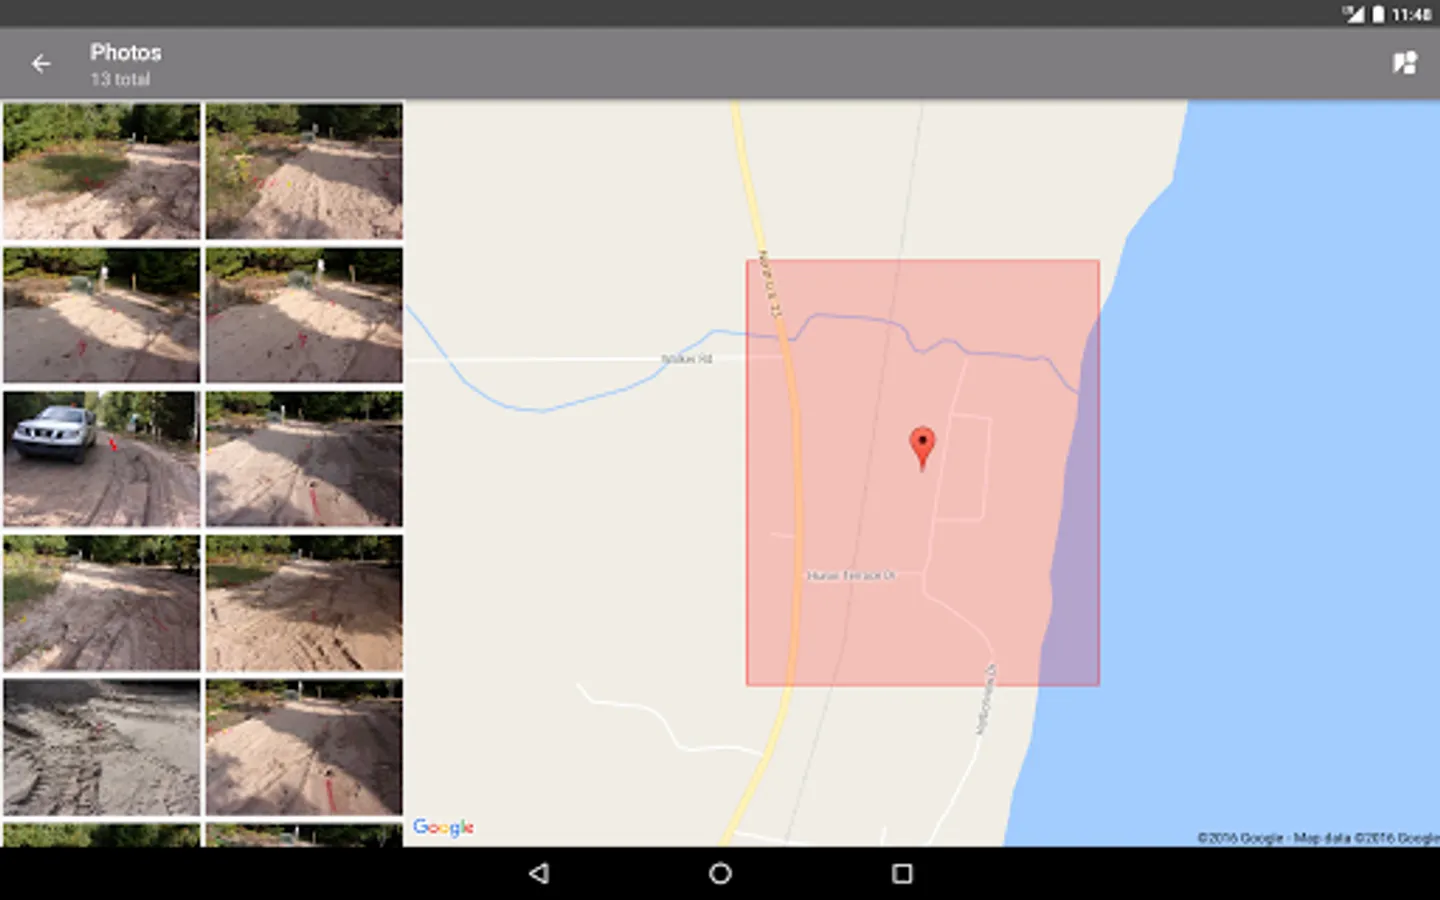Viewport: 1440px width, 900px height.
Task: Select the red location pin on the map
Action: tap(922, 448)
